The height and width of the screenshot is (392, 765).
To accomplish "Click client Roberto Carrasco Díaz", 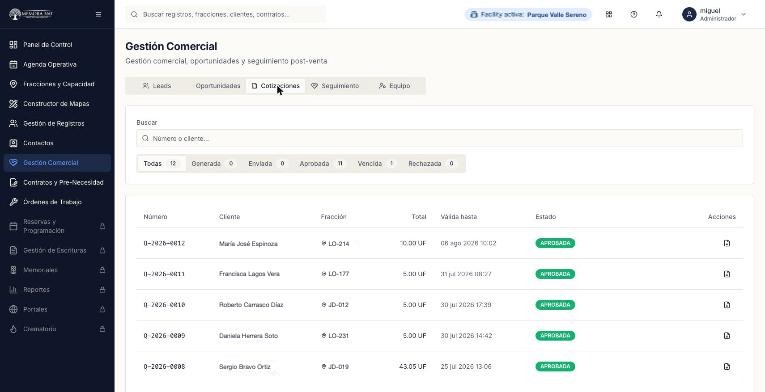I will pos(251,305).
